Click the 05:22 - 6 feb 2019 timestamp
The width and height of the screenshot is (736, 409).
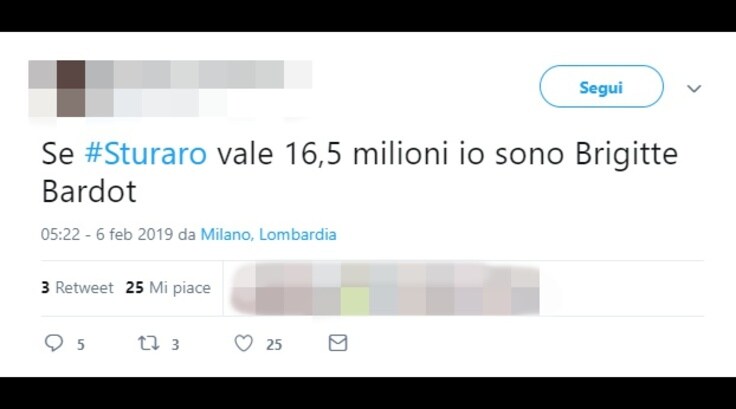(107, 234)
